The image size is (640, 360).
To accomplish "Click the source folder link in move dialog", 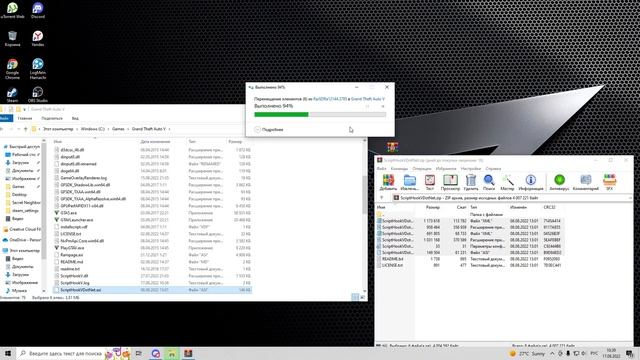I will click(x=330, y=99).
